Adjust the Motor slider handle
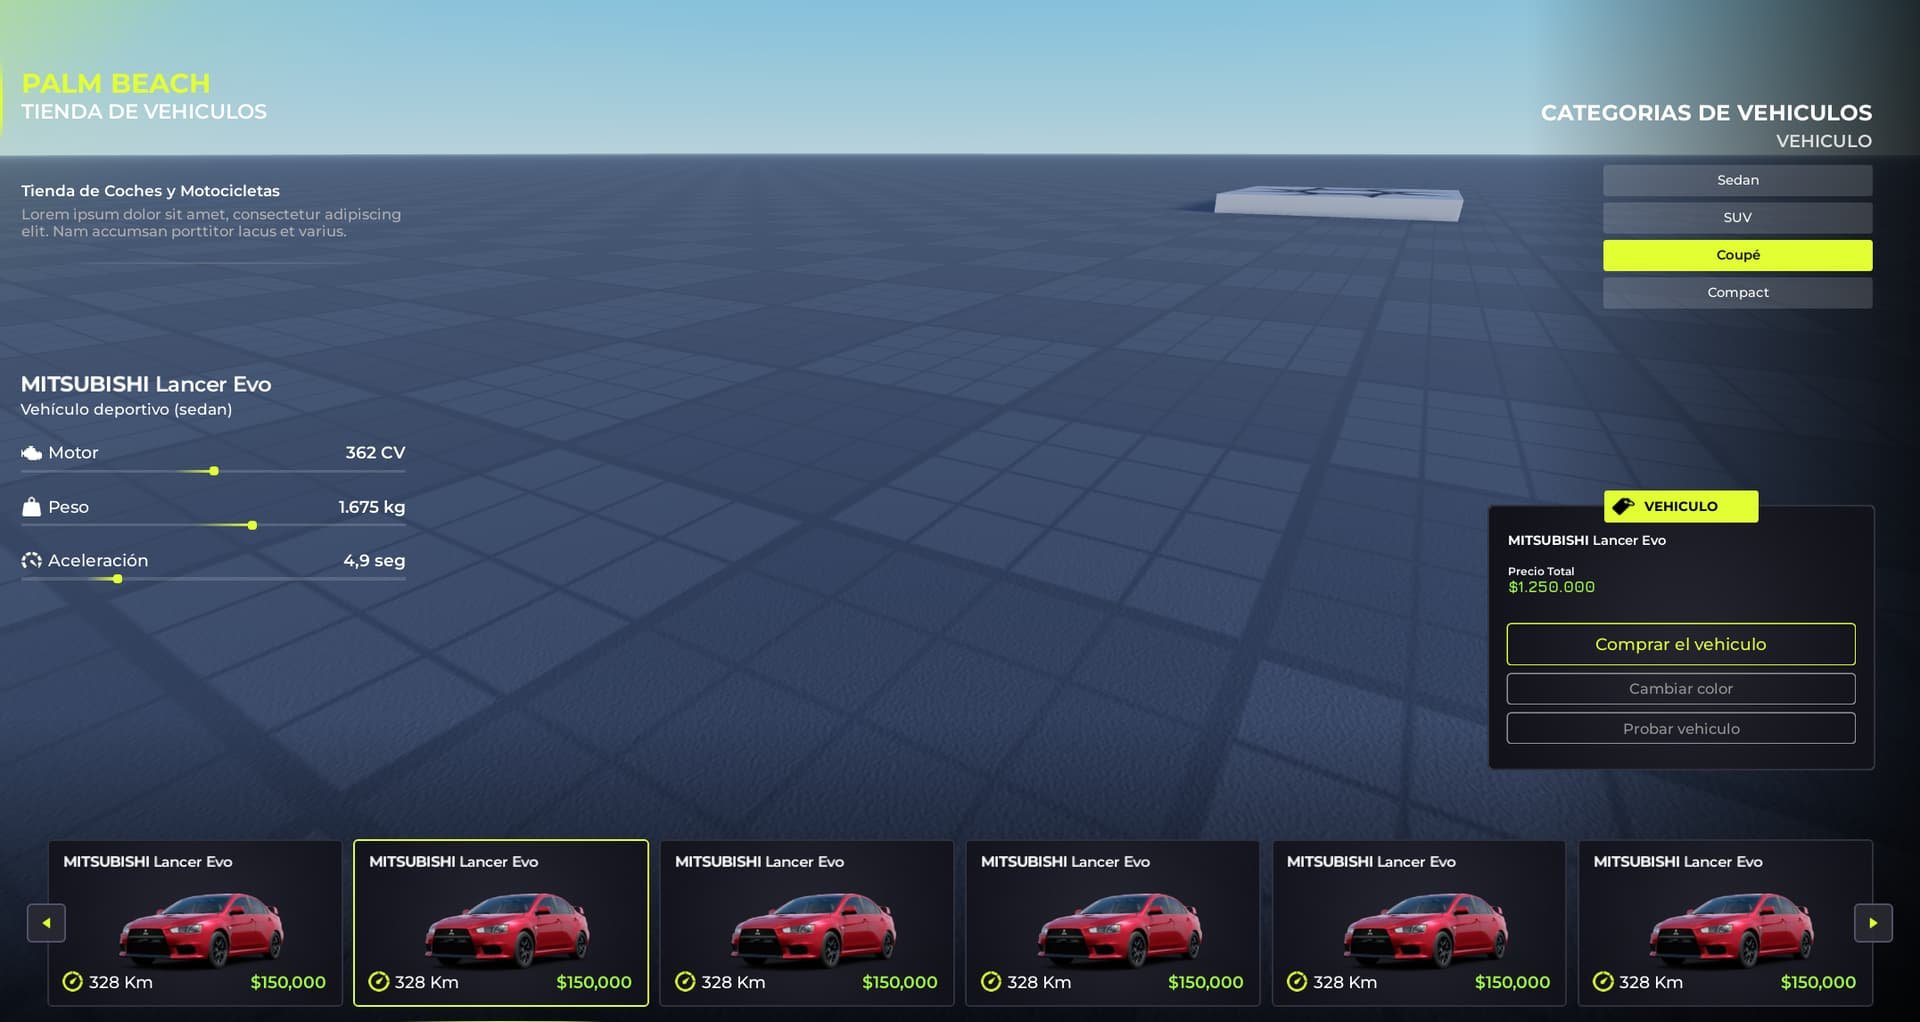The width and height of the screenshot is (1920, 1022). click(x=214, y=471)
